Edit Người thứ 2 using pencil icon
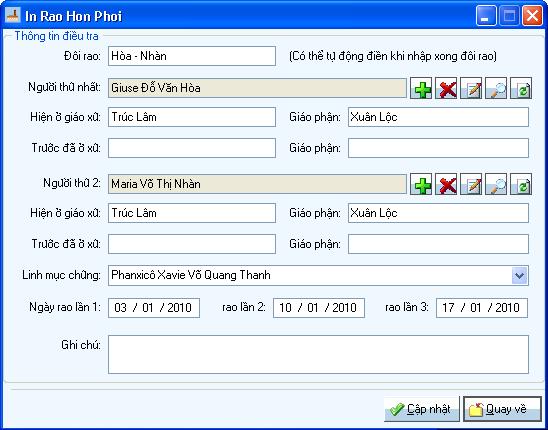This screenshot has height=430, width=548. (471, 184)
